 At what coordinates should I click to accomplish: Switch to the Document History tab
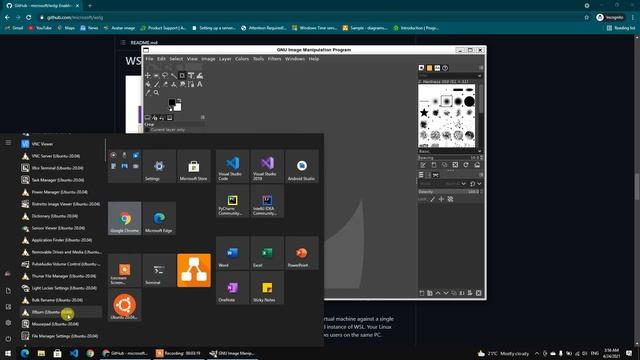coord(445,68)
